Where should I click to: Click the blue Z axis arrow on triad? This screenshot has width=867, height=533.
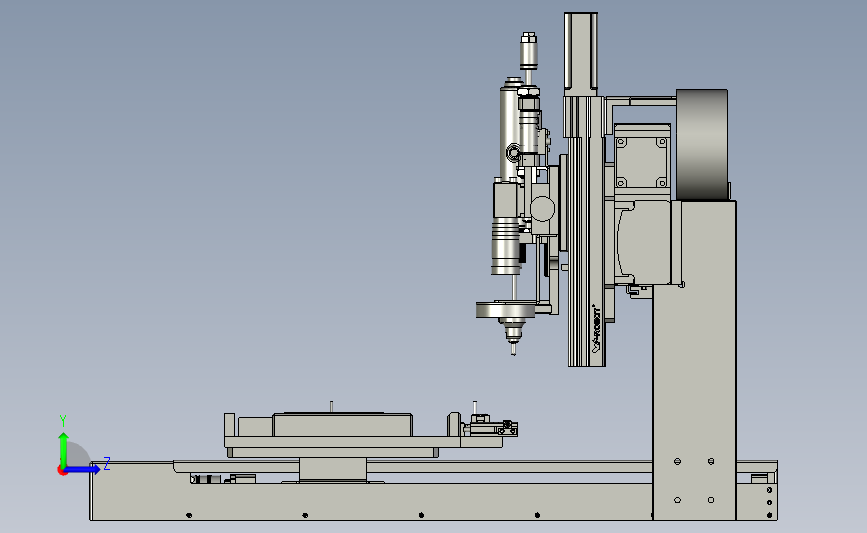tap(83, 470)
